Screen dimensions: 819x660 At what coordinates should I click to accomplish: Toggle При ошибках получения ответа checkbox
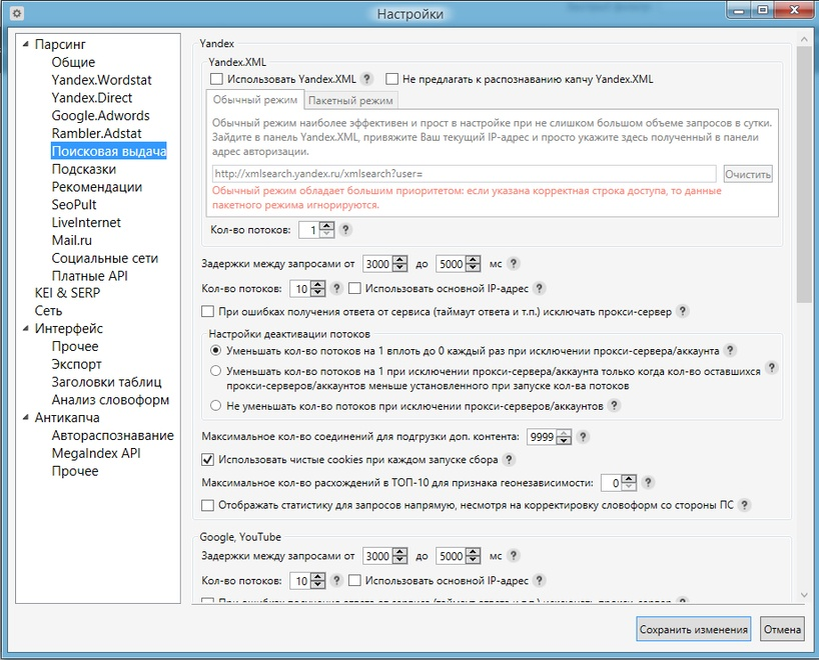click(207, 312)
